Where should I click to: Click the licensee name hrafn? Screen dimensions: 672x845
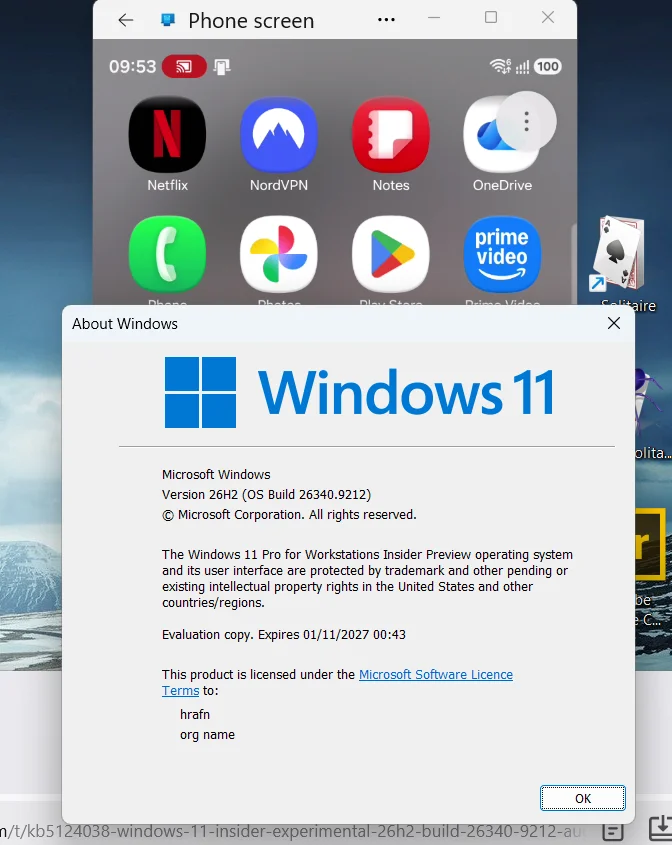195,715
